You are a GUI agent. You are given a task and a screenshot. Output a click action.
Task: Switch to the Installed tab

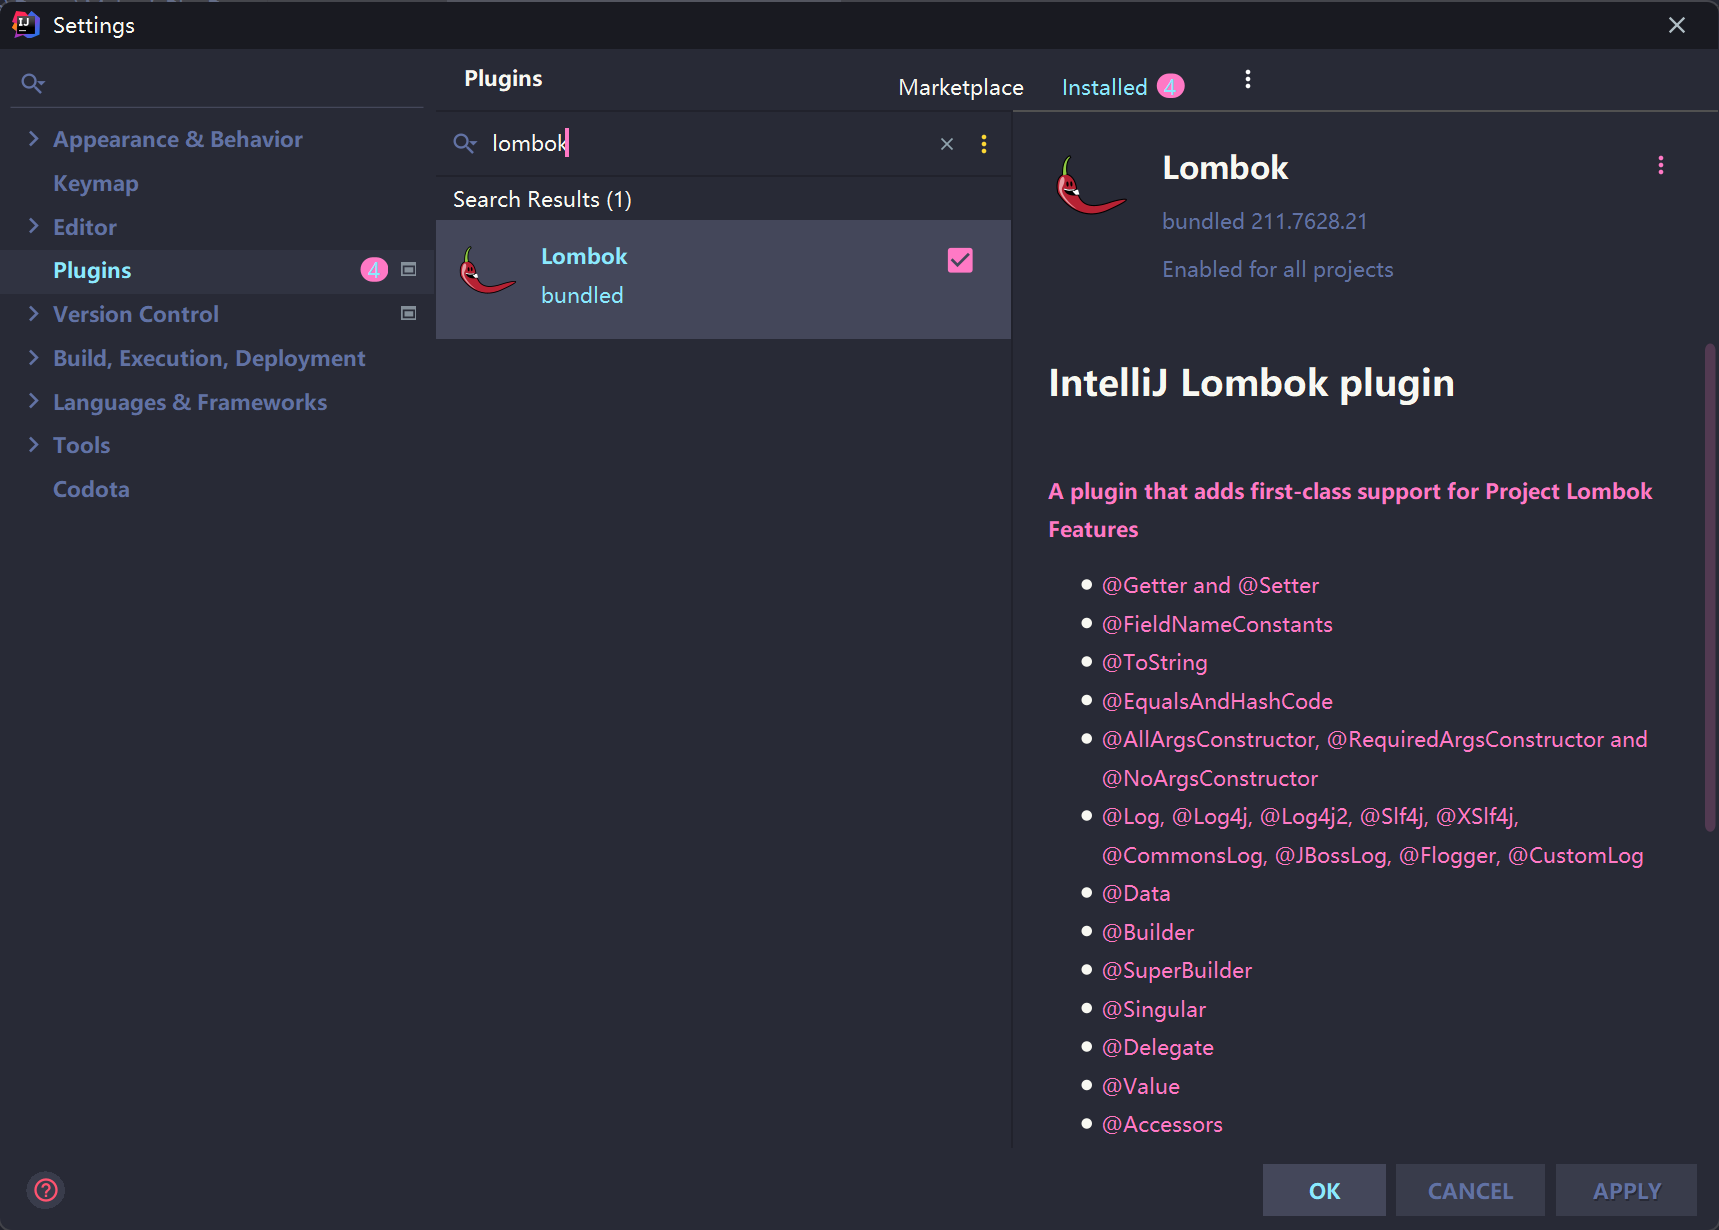click(x=1104, y=88)
